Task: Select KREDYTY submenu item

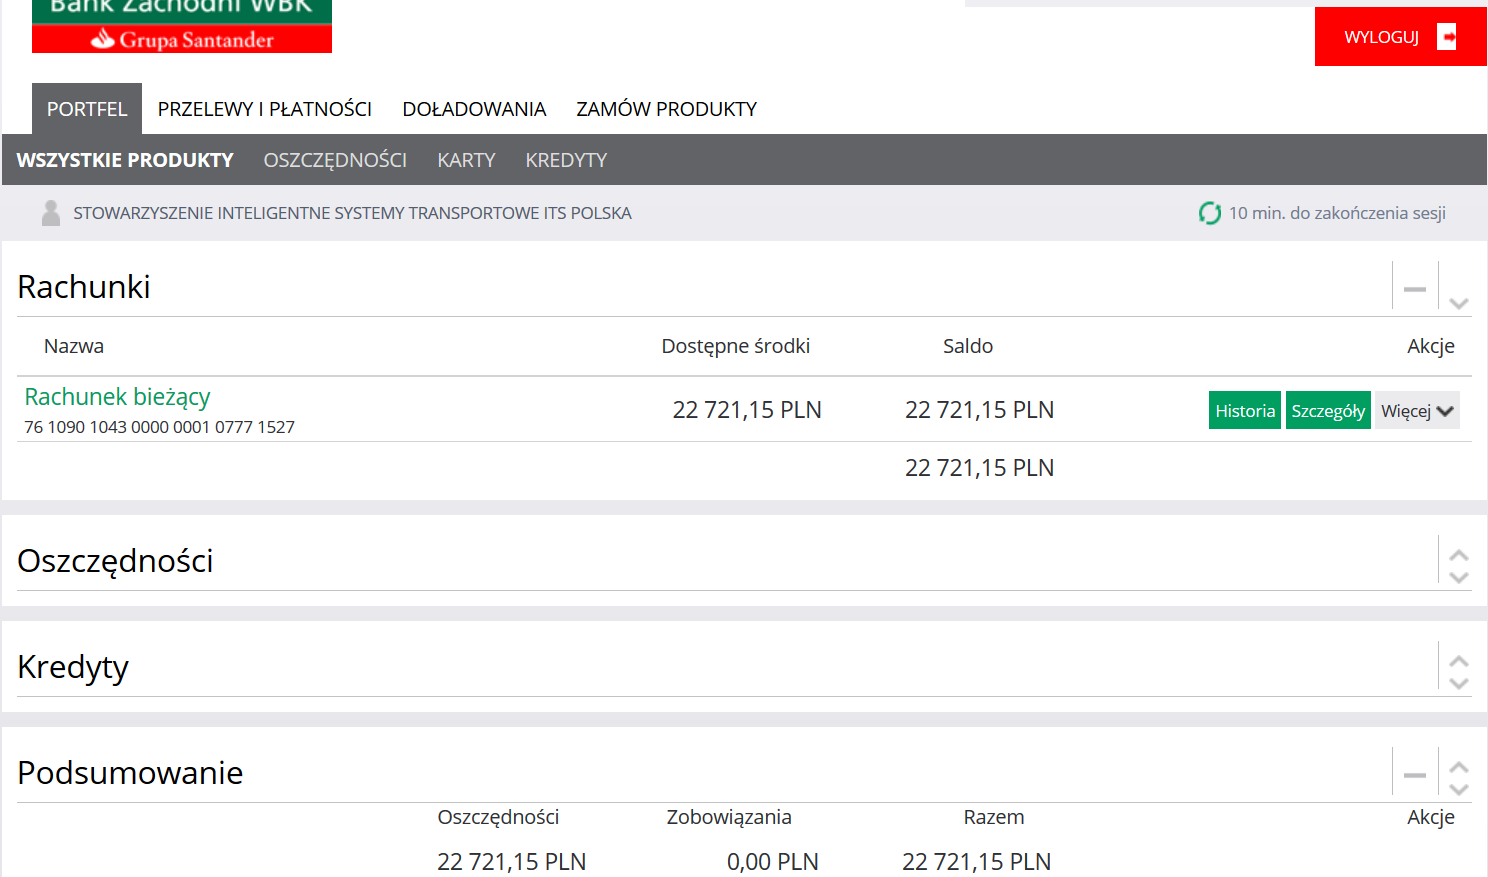Action: 566,160
